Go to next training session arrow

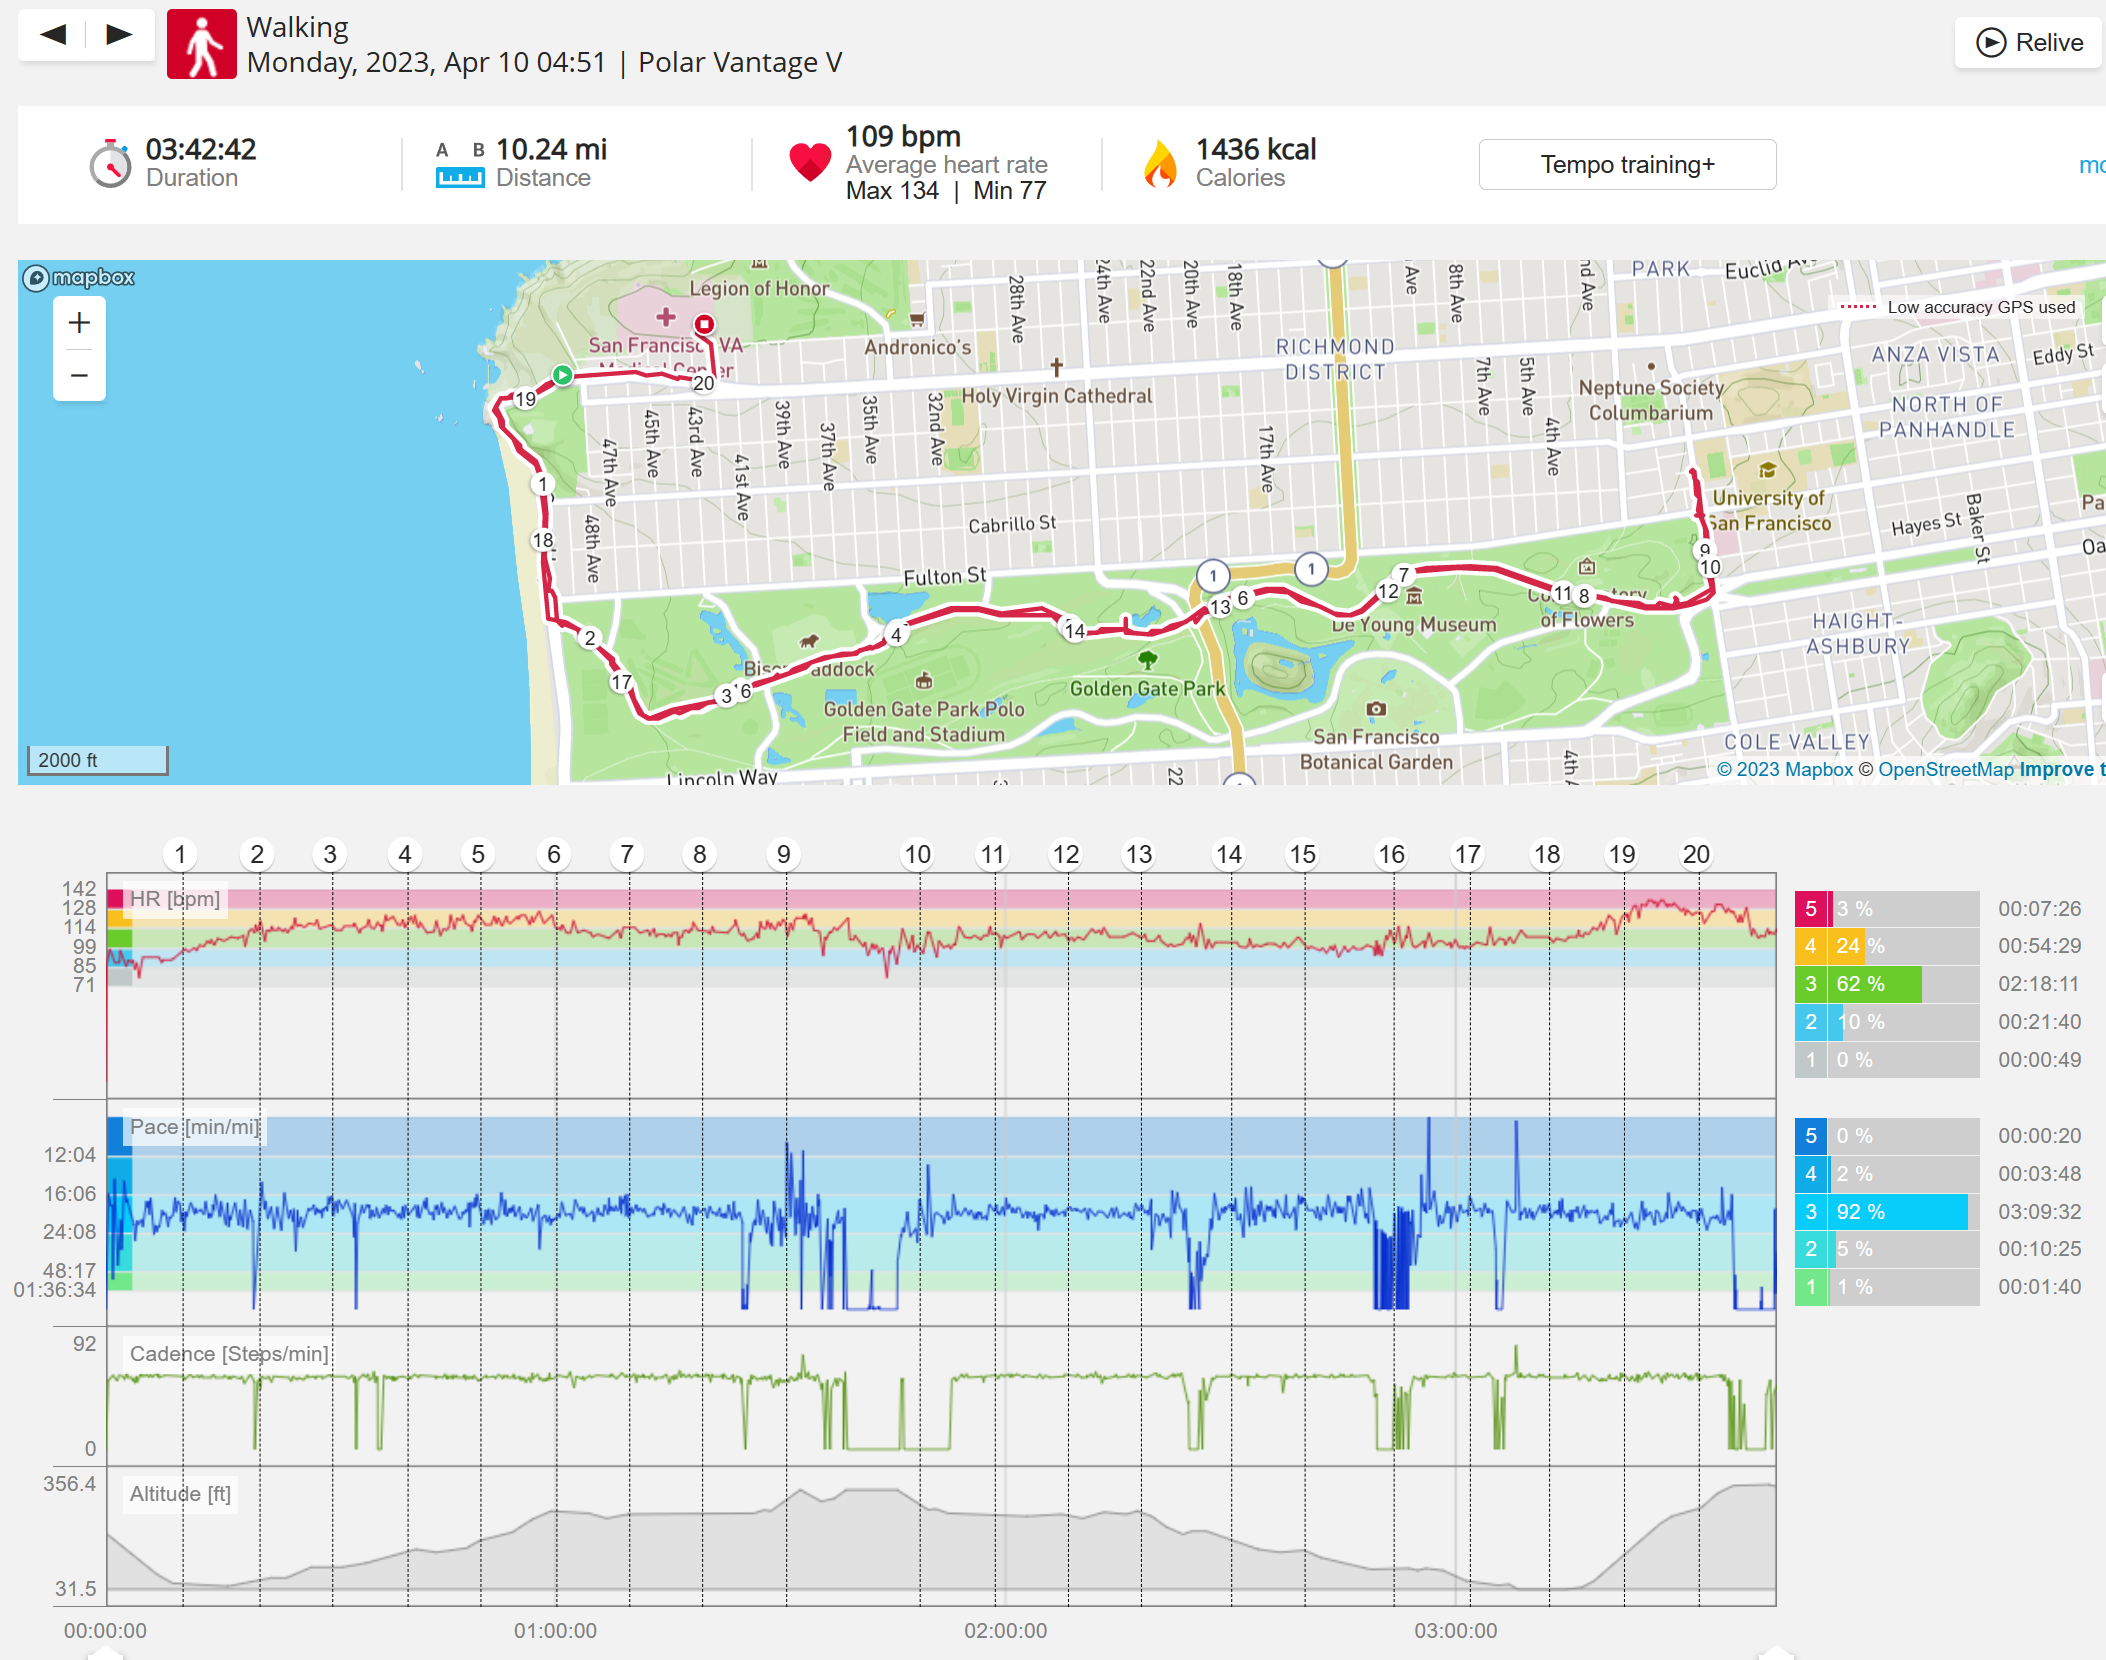click(120, 35)
